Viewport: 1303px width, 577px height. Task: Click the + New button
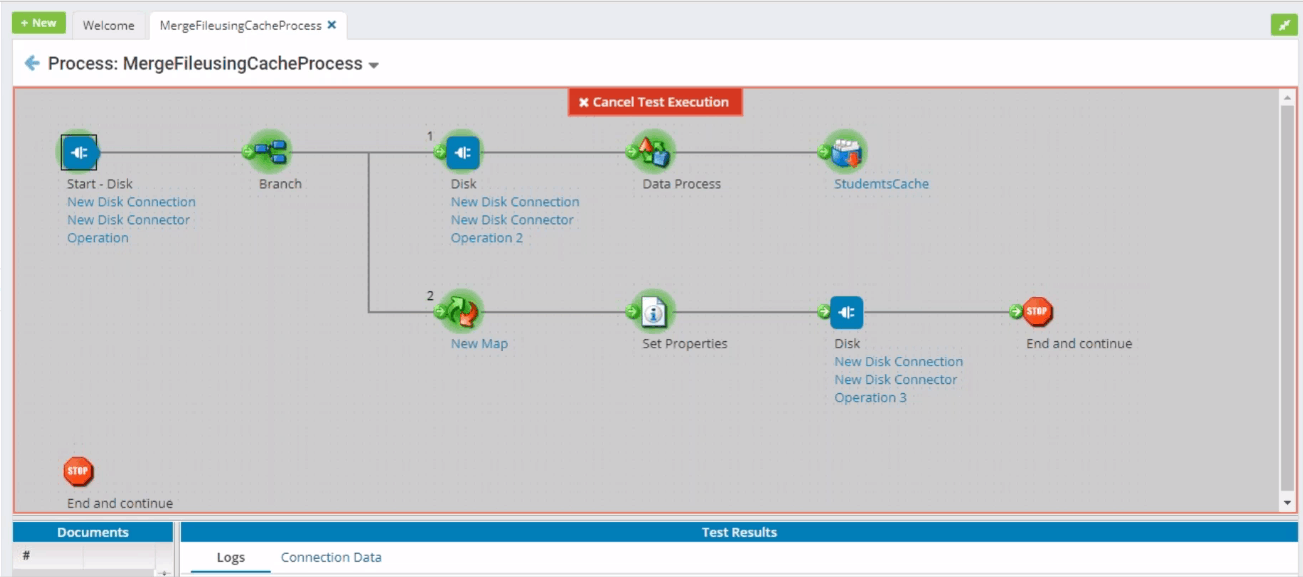[x=39, y=23]
